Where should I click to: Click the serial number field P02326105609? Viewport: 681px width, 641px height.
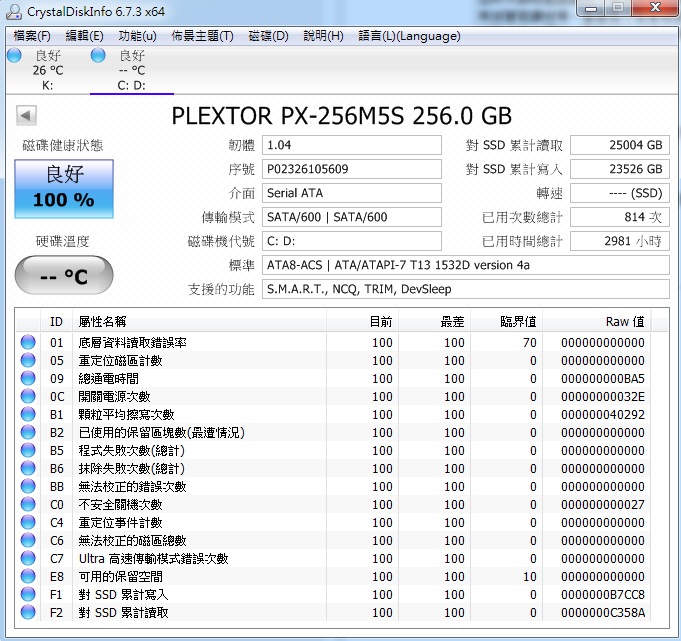pos(351,169)
